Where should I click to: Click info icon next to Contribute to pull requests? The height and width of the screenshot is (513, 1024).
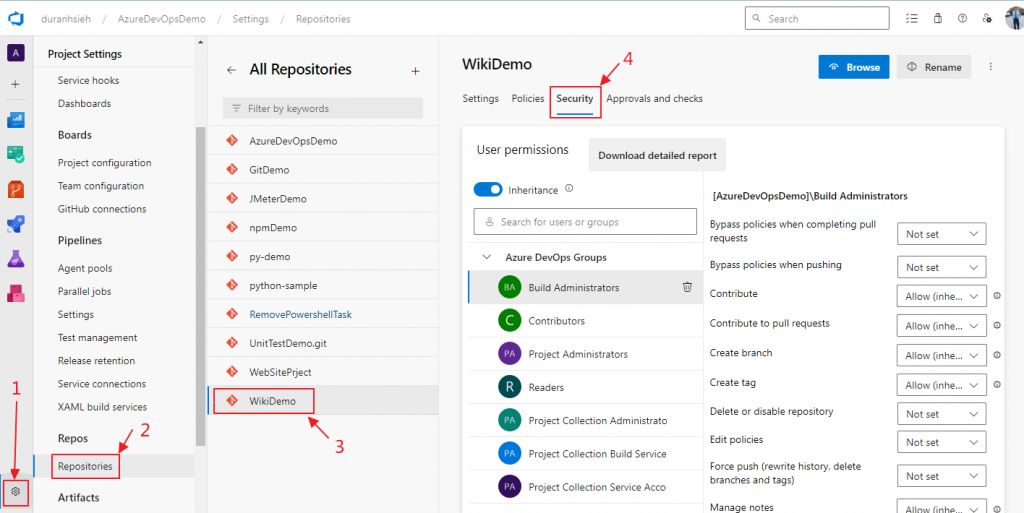(997, 325)
